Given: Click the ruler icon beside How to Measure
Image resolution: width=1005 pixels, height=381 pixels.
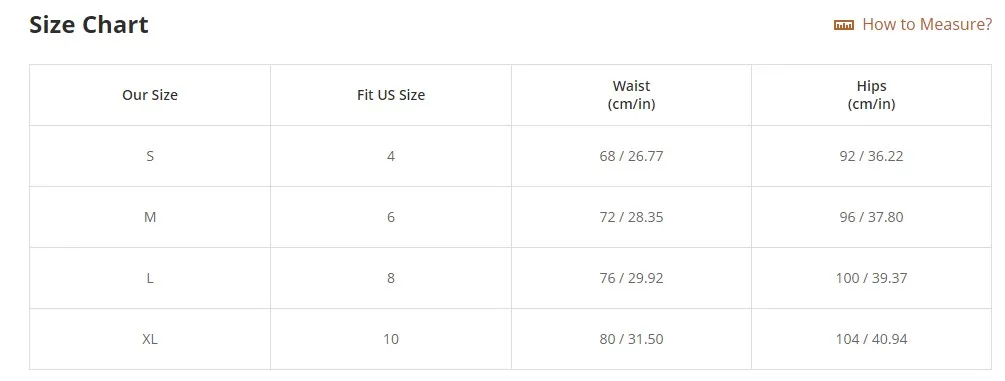Looking at the screenshot, I should [x=843, y=25].
